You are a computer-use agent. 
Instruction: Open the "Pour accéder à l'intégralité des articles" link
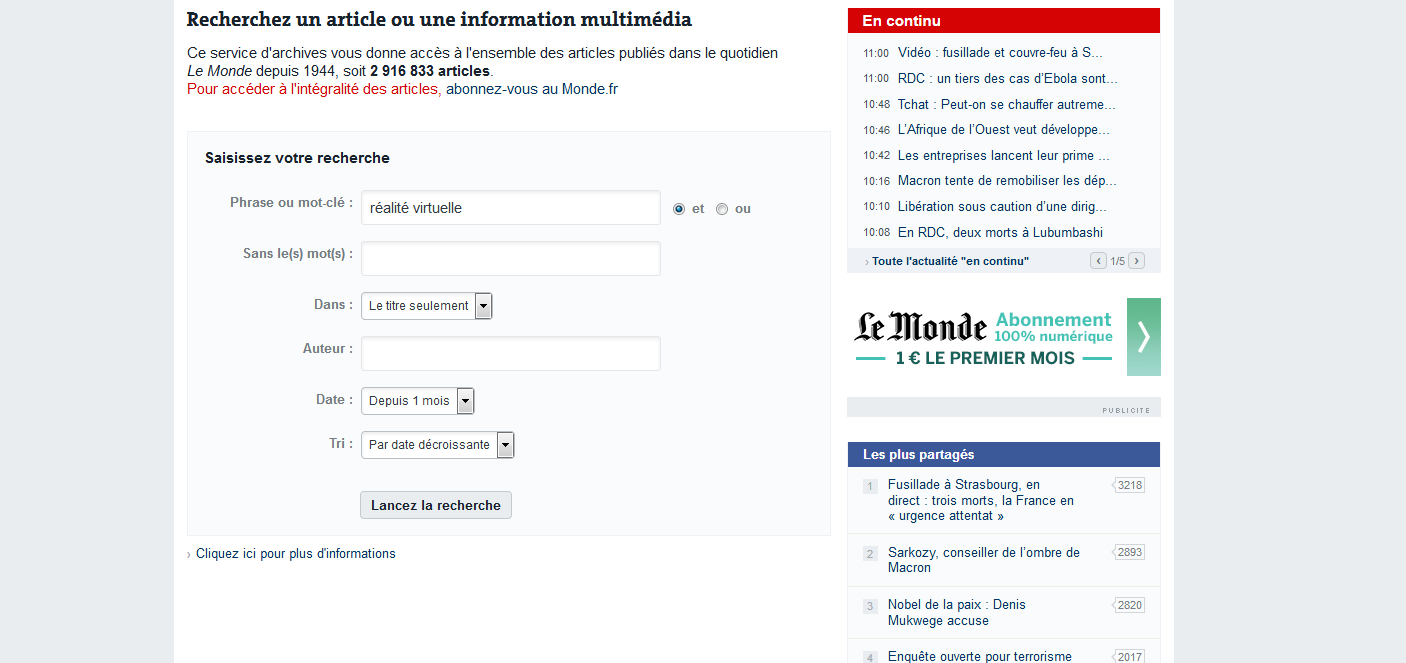tap(312, 88)
